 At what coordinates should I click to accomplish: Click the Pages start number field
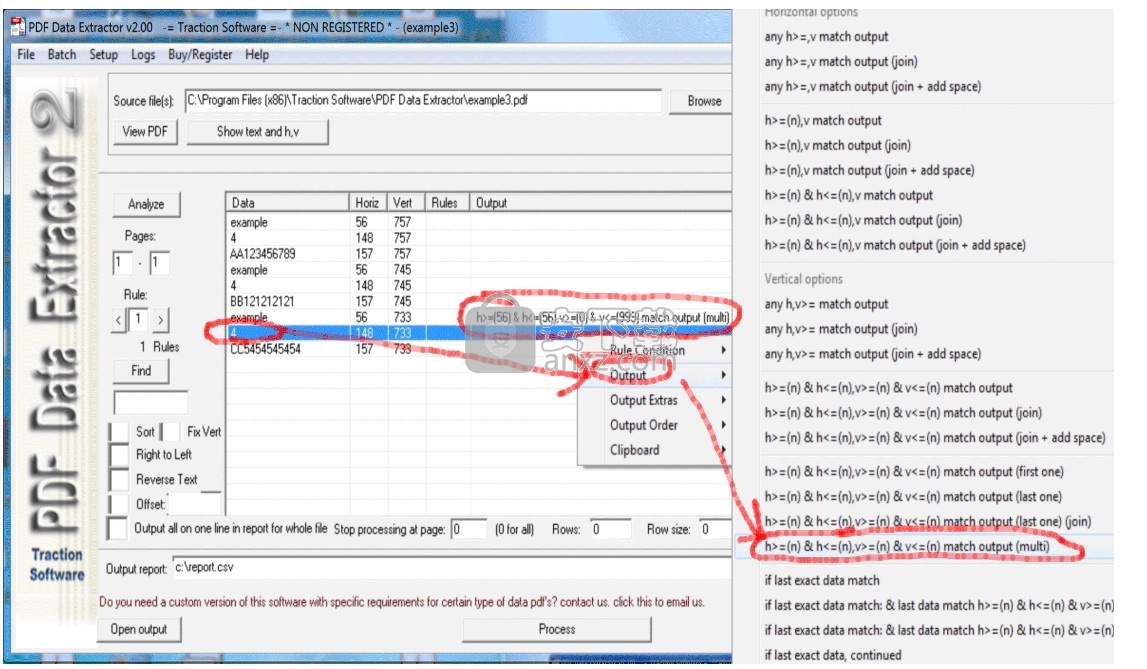[x=123, y=262]
